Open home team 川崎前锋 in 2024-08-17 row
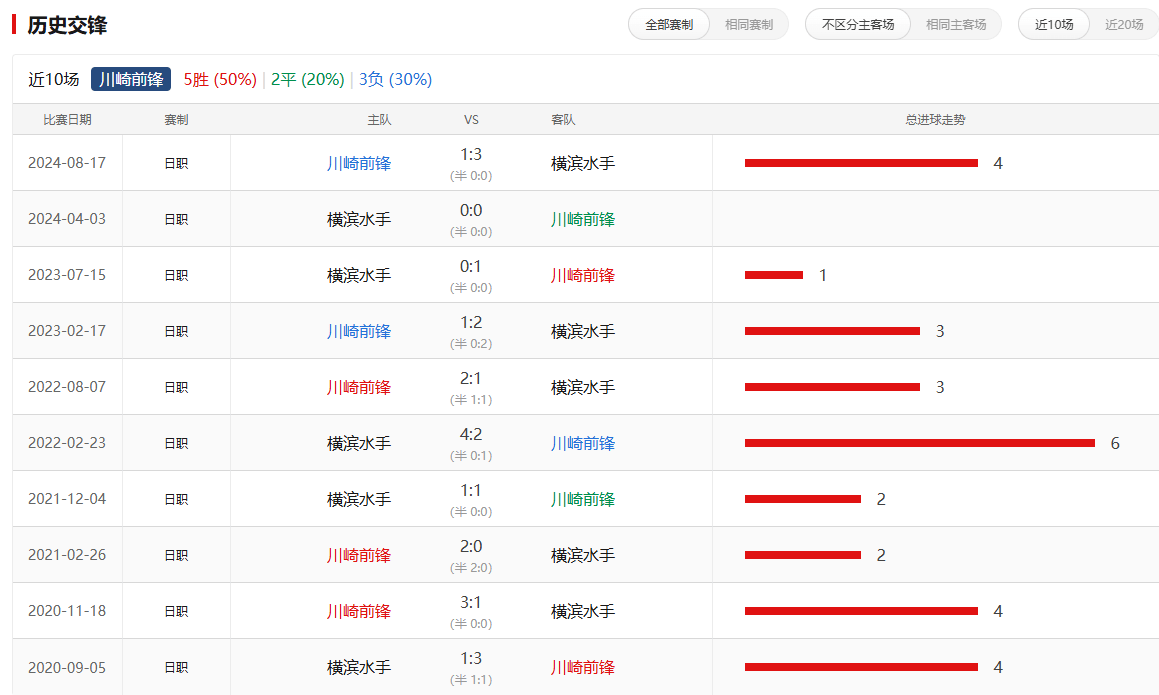 pyautogui.click(x=359, y=163)
